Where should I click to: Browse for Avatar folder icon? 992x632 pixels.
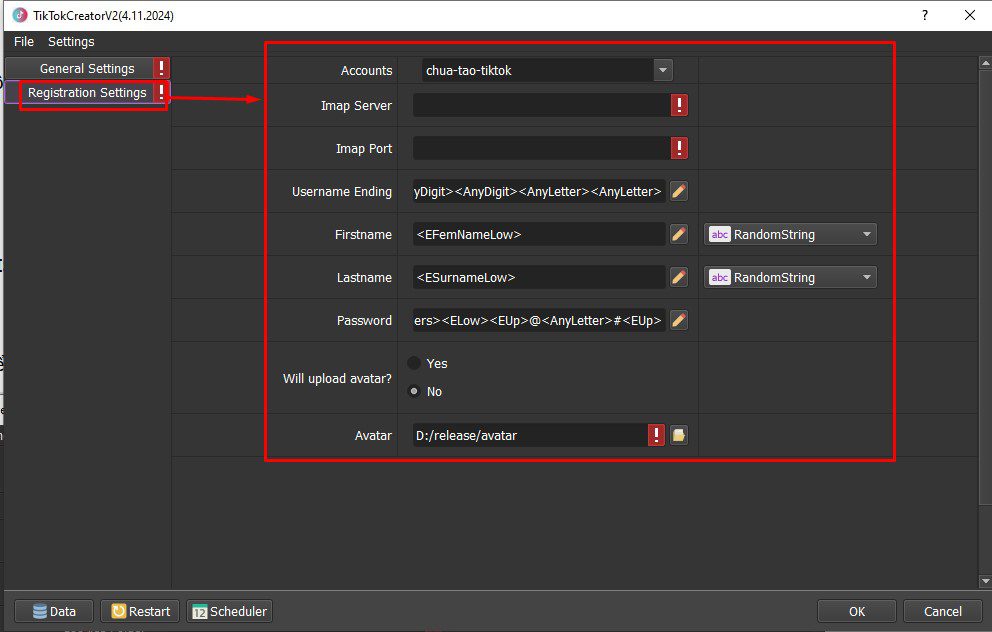679,435
